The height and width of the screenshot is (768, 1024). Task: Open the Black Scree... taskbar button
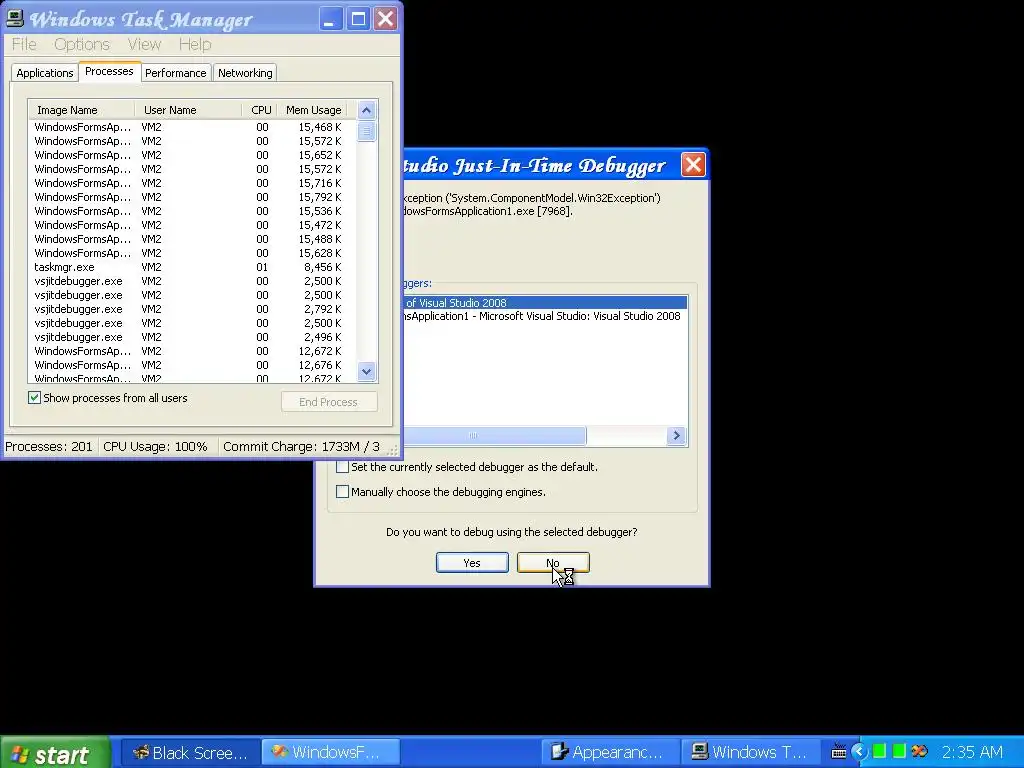[190, 752]
